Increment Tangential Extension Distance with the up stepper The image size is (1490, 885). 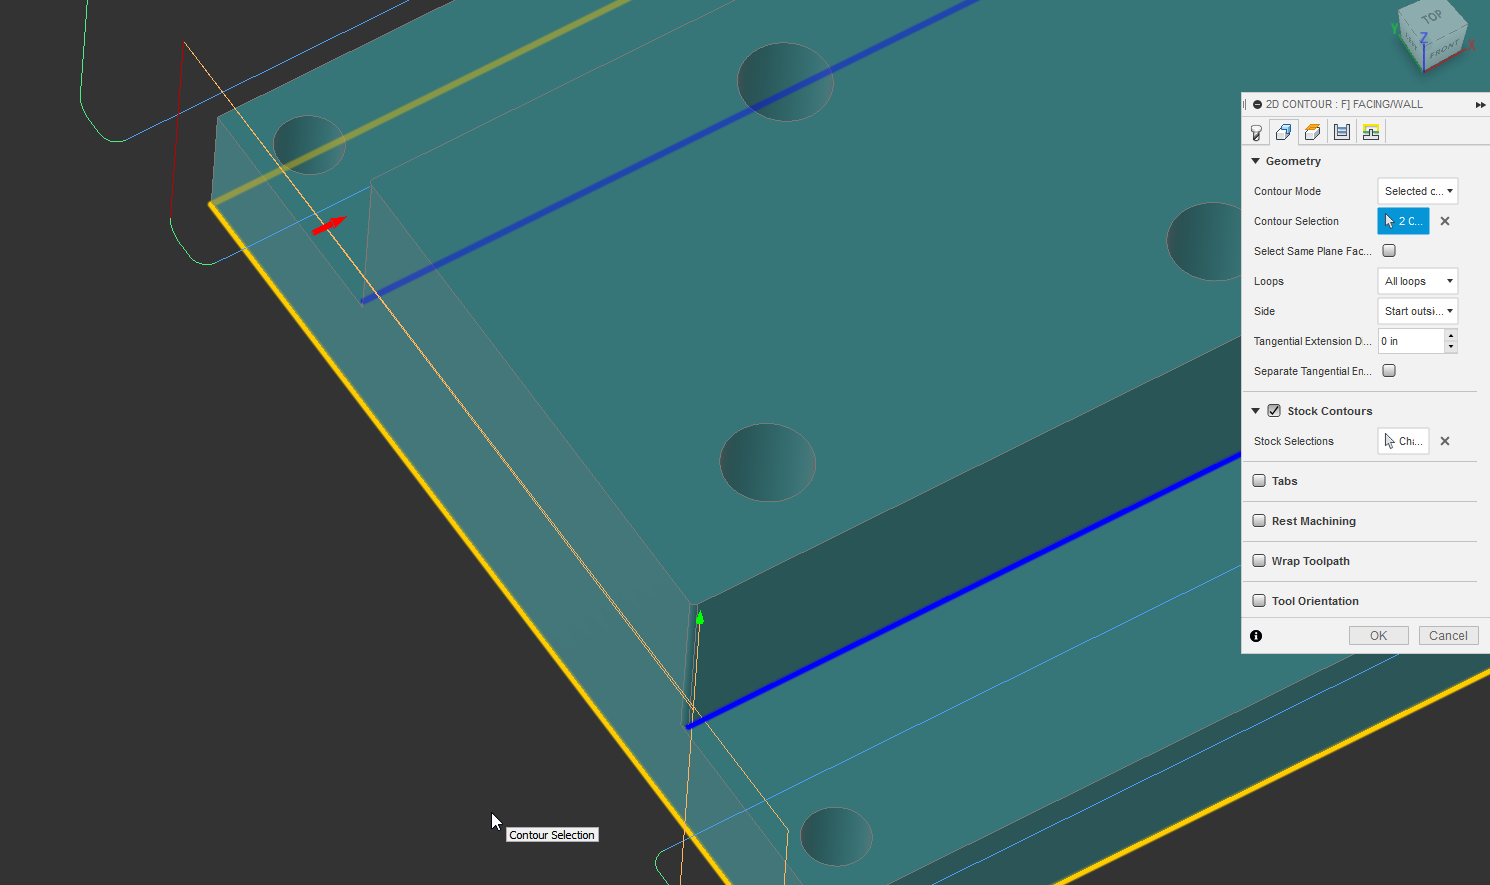point(1451,336)
